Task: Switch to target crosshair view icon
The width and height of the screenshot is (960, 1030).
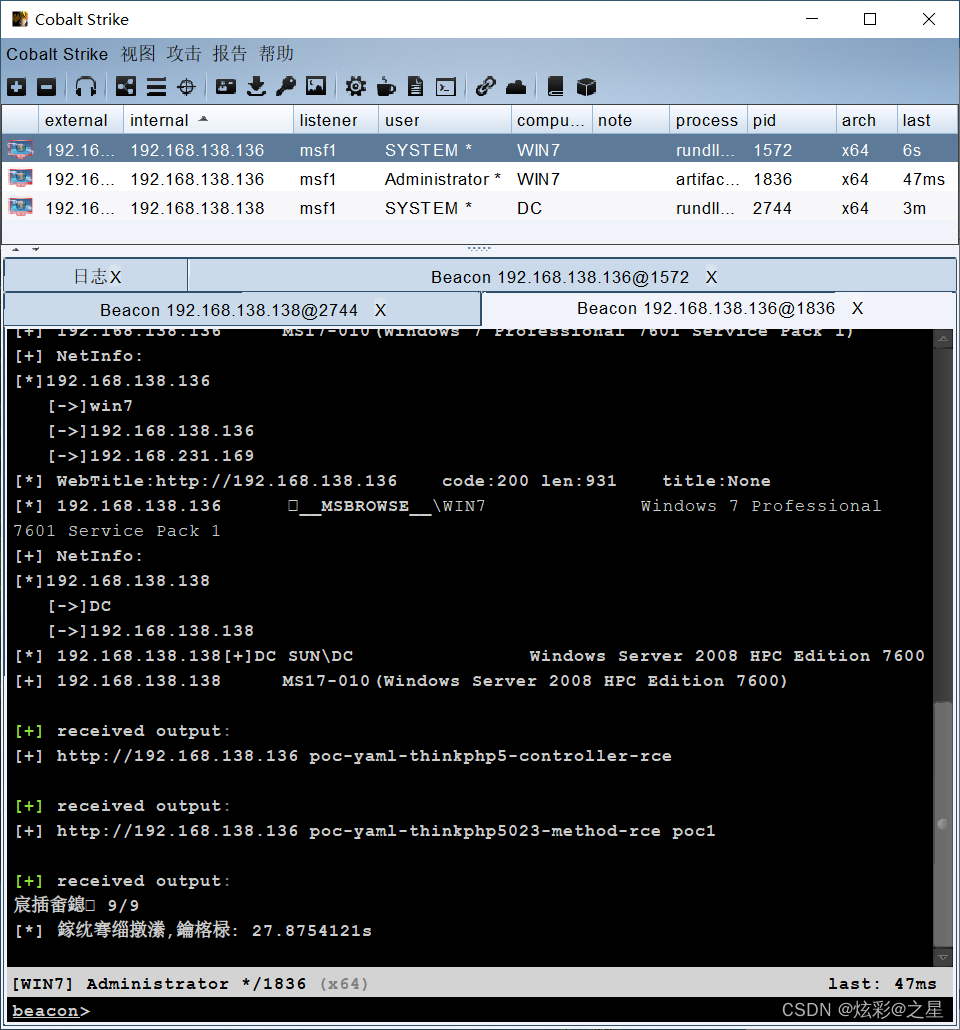Action: [187, 87]
